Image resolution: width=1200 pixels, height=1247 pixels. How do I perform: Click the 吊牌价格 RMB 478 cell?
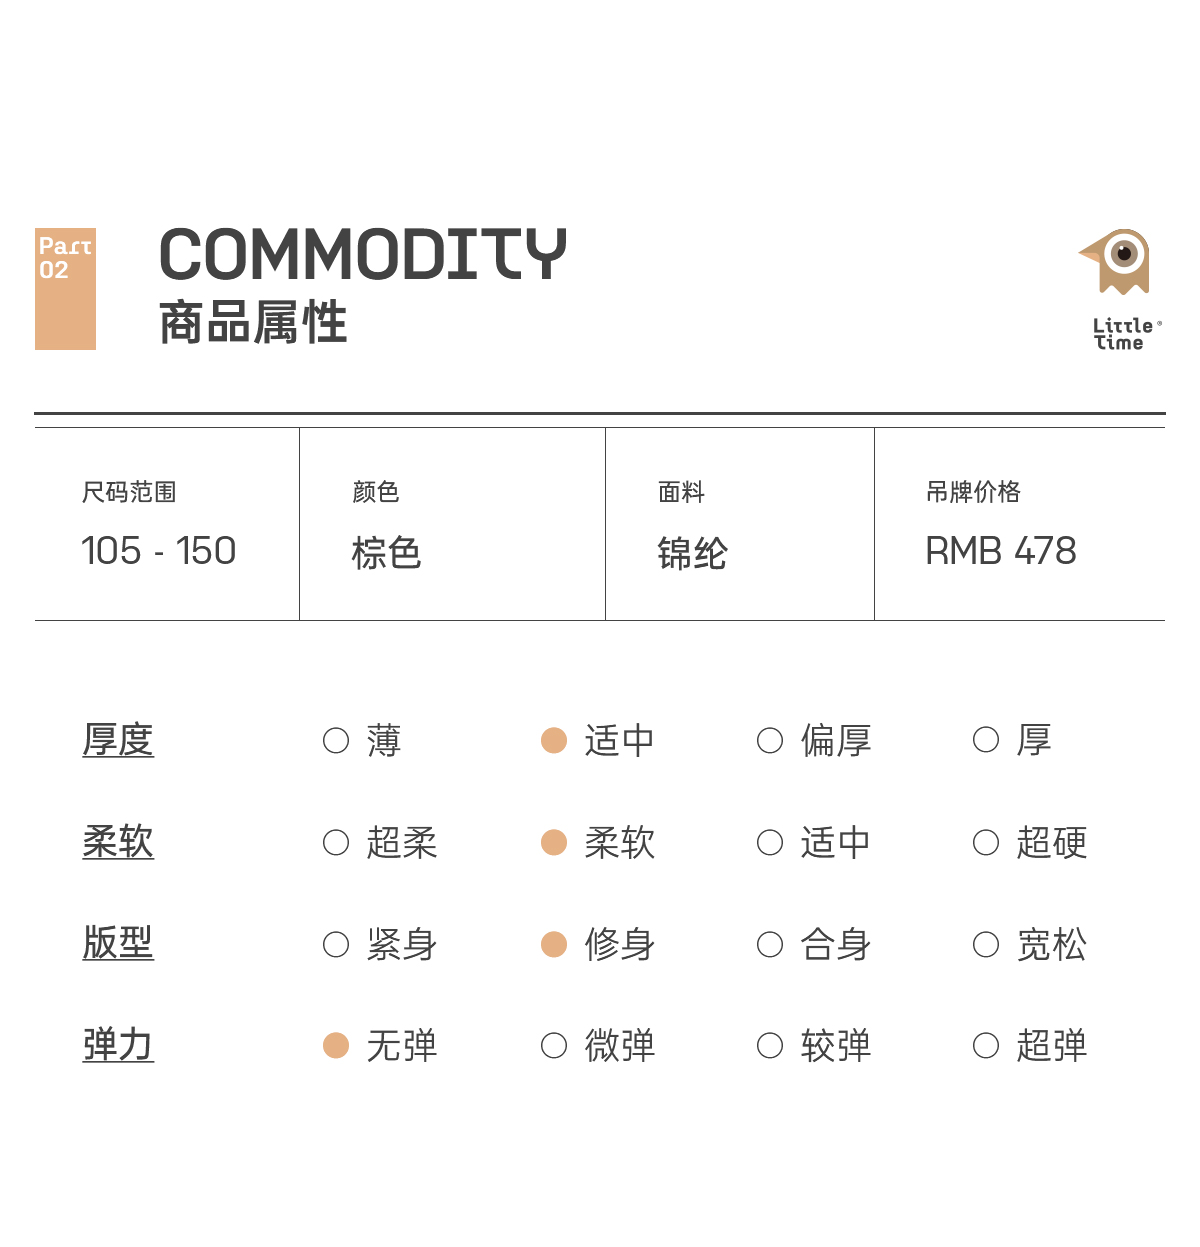click(x=1018, y=525)
